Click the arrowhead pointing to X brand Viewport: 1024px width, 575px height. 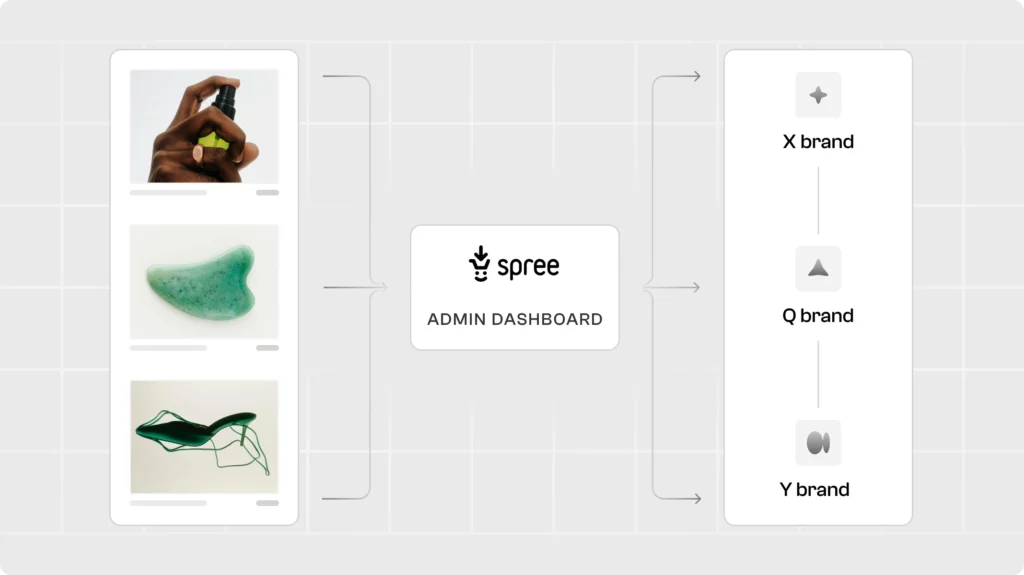click(696, 77)
